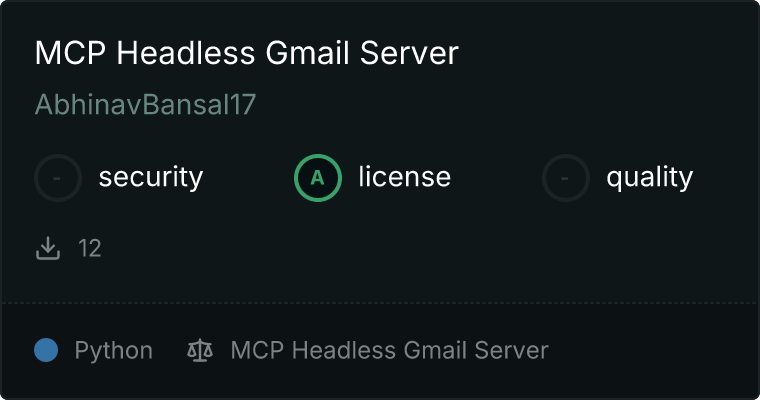This screenshot has height=400, width=760.
Task: Click the green license A grade badge
Action: click(317, 178)
